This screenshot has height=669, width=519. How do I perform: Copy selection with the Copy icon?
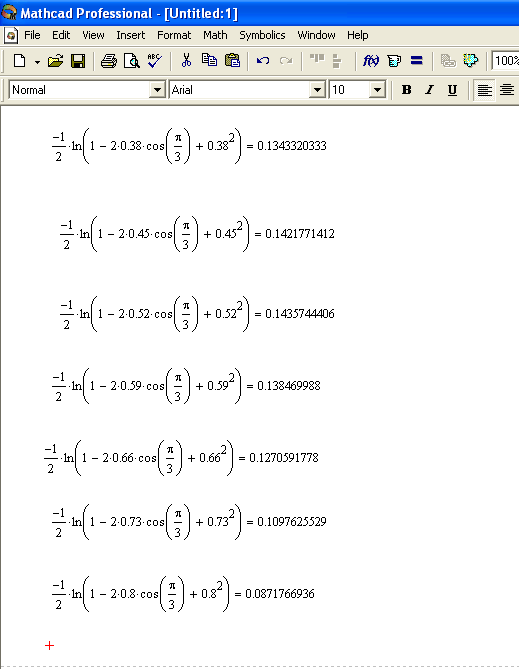[209, 61]
